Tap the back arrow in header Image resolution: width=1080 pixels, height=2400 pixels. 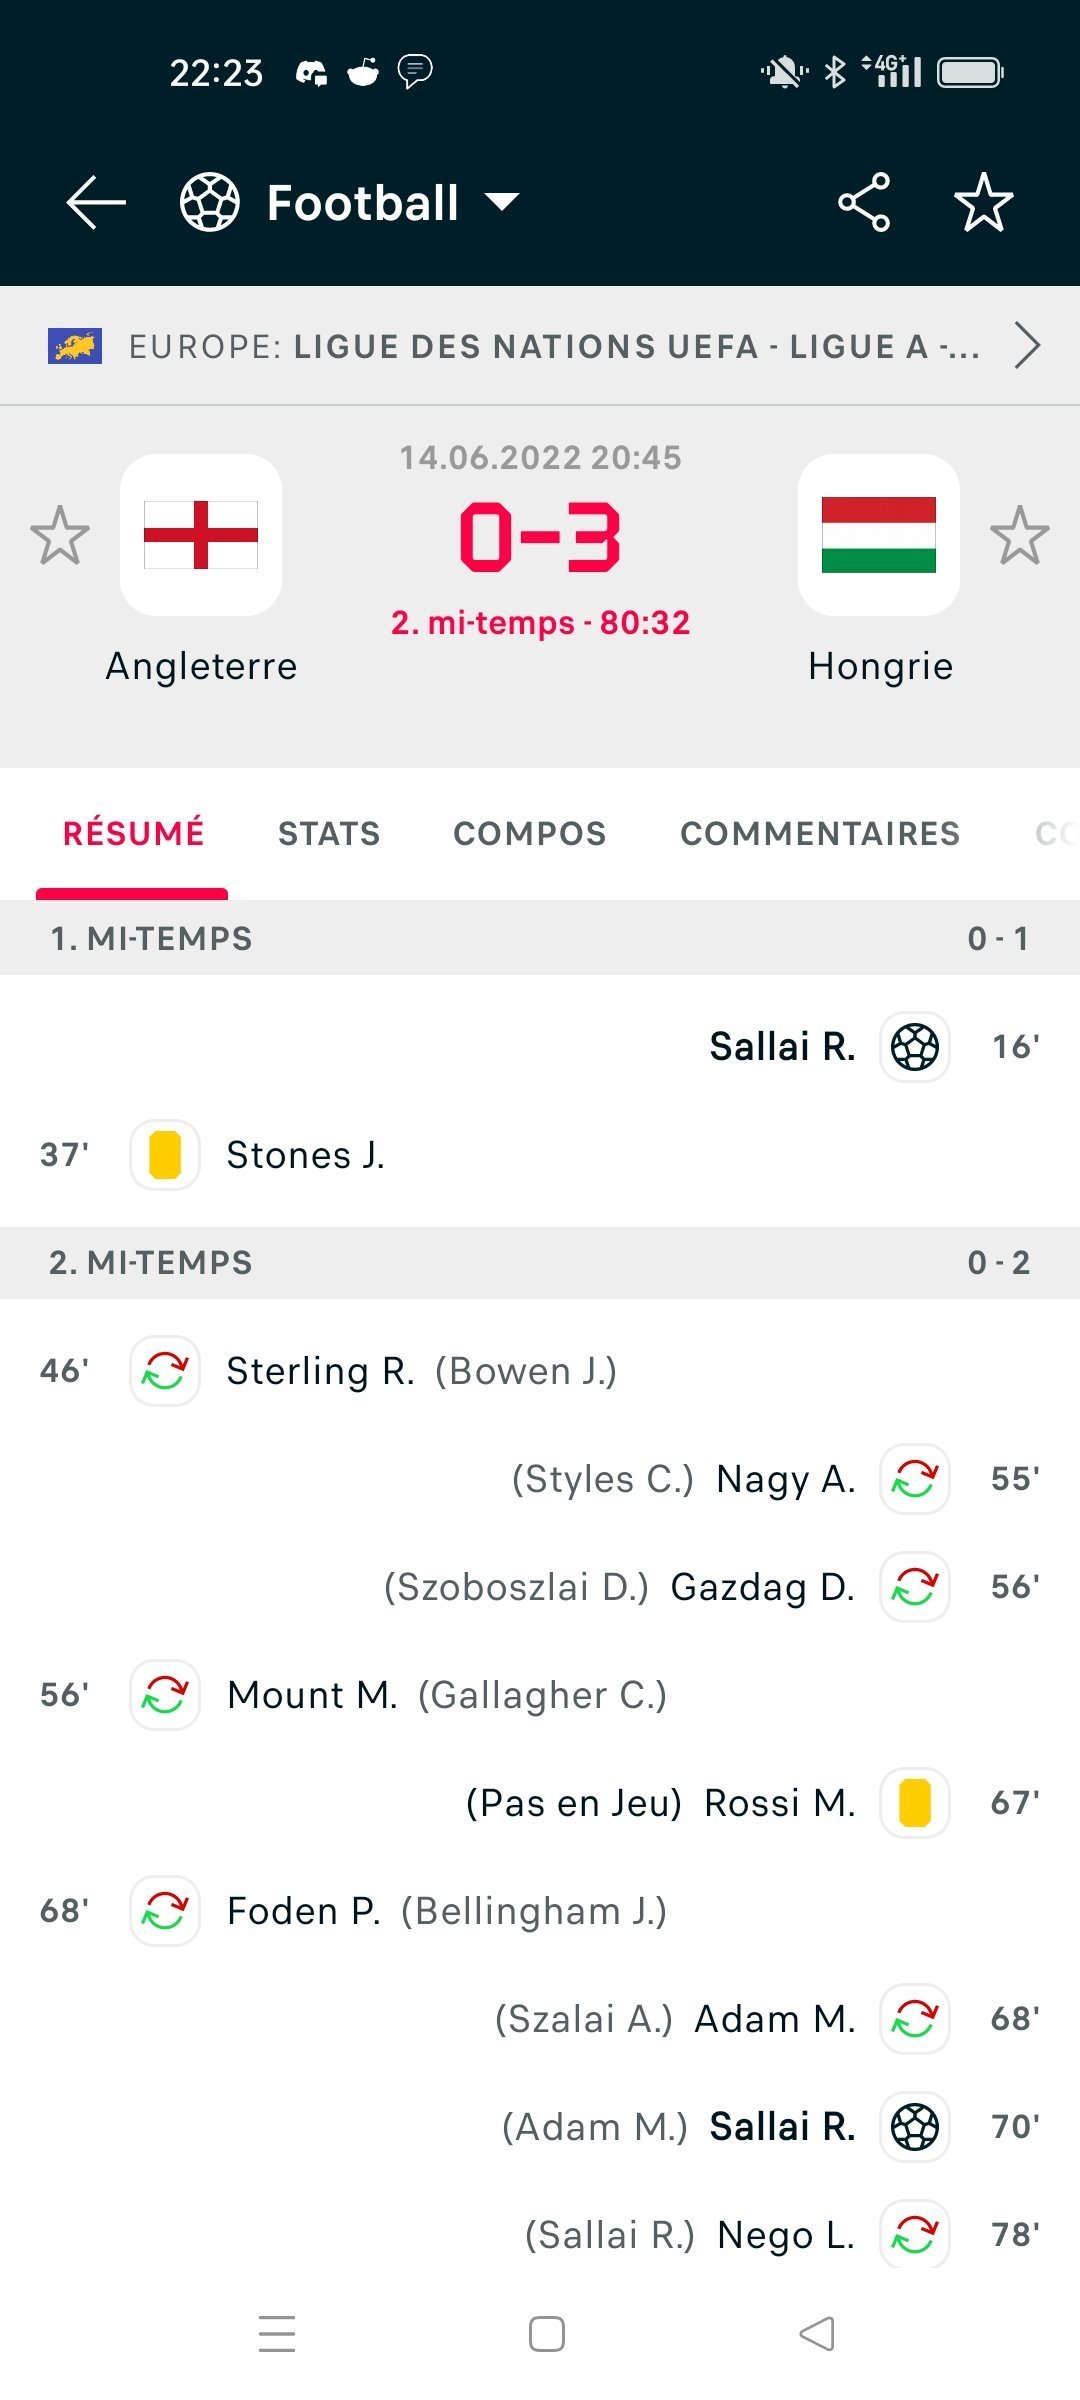click(x=96, y=202)
